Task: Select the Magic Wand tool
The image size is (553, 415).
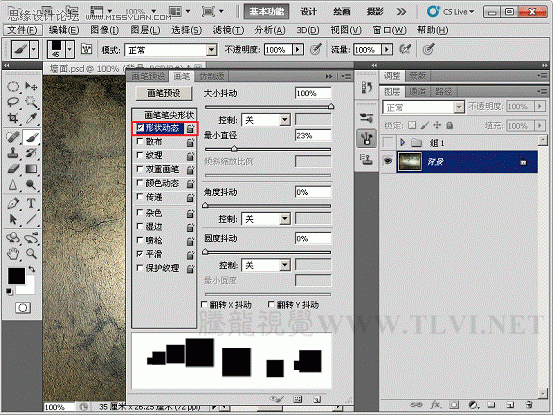Action: pyautogui.click(x=31, y=102)
